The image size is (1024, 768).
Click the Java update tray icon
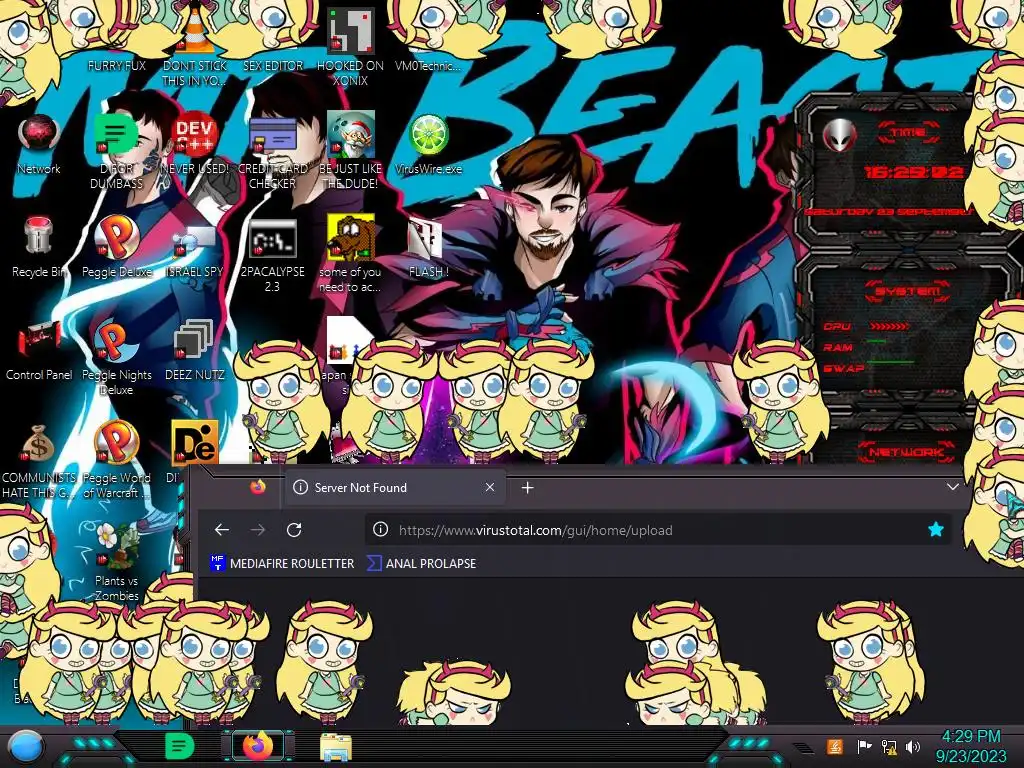pos(834,746)
